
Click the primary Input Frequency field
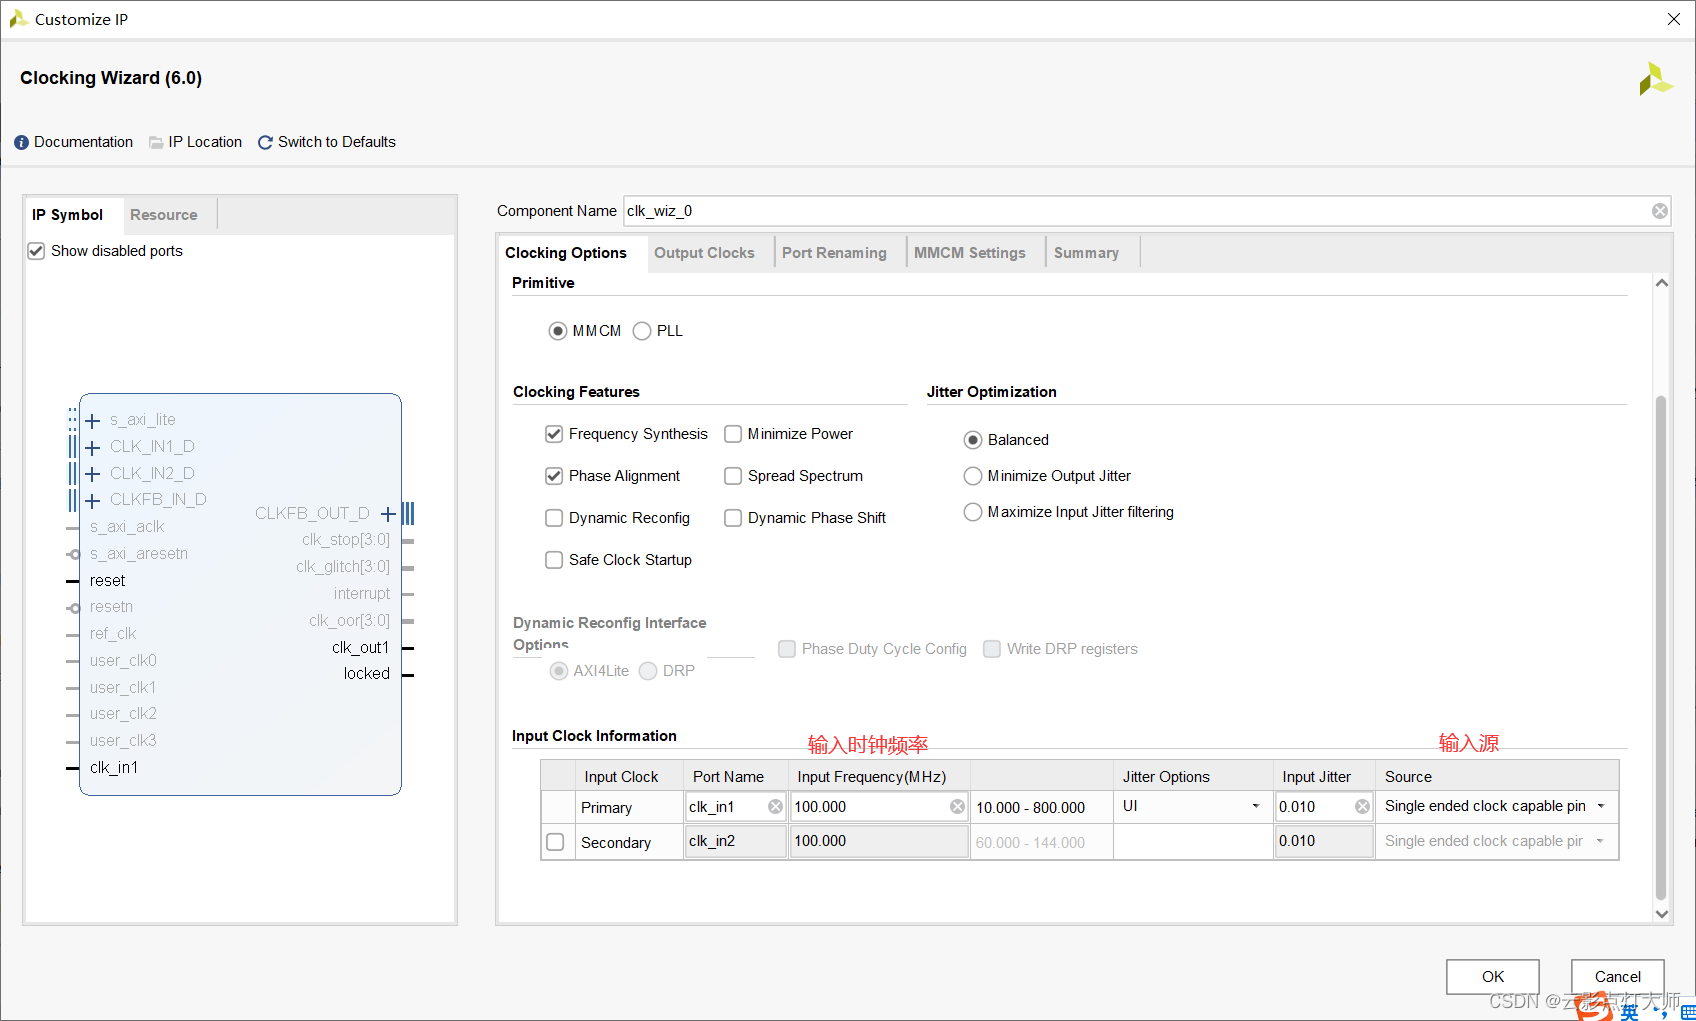point(878,807)
